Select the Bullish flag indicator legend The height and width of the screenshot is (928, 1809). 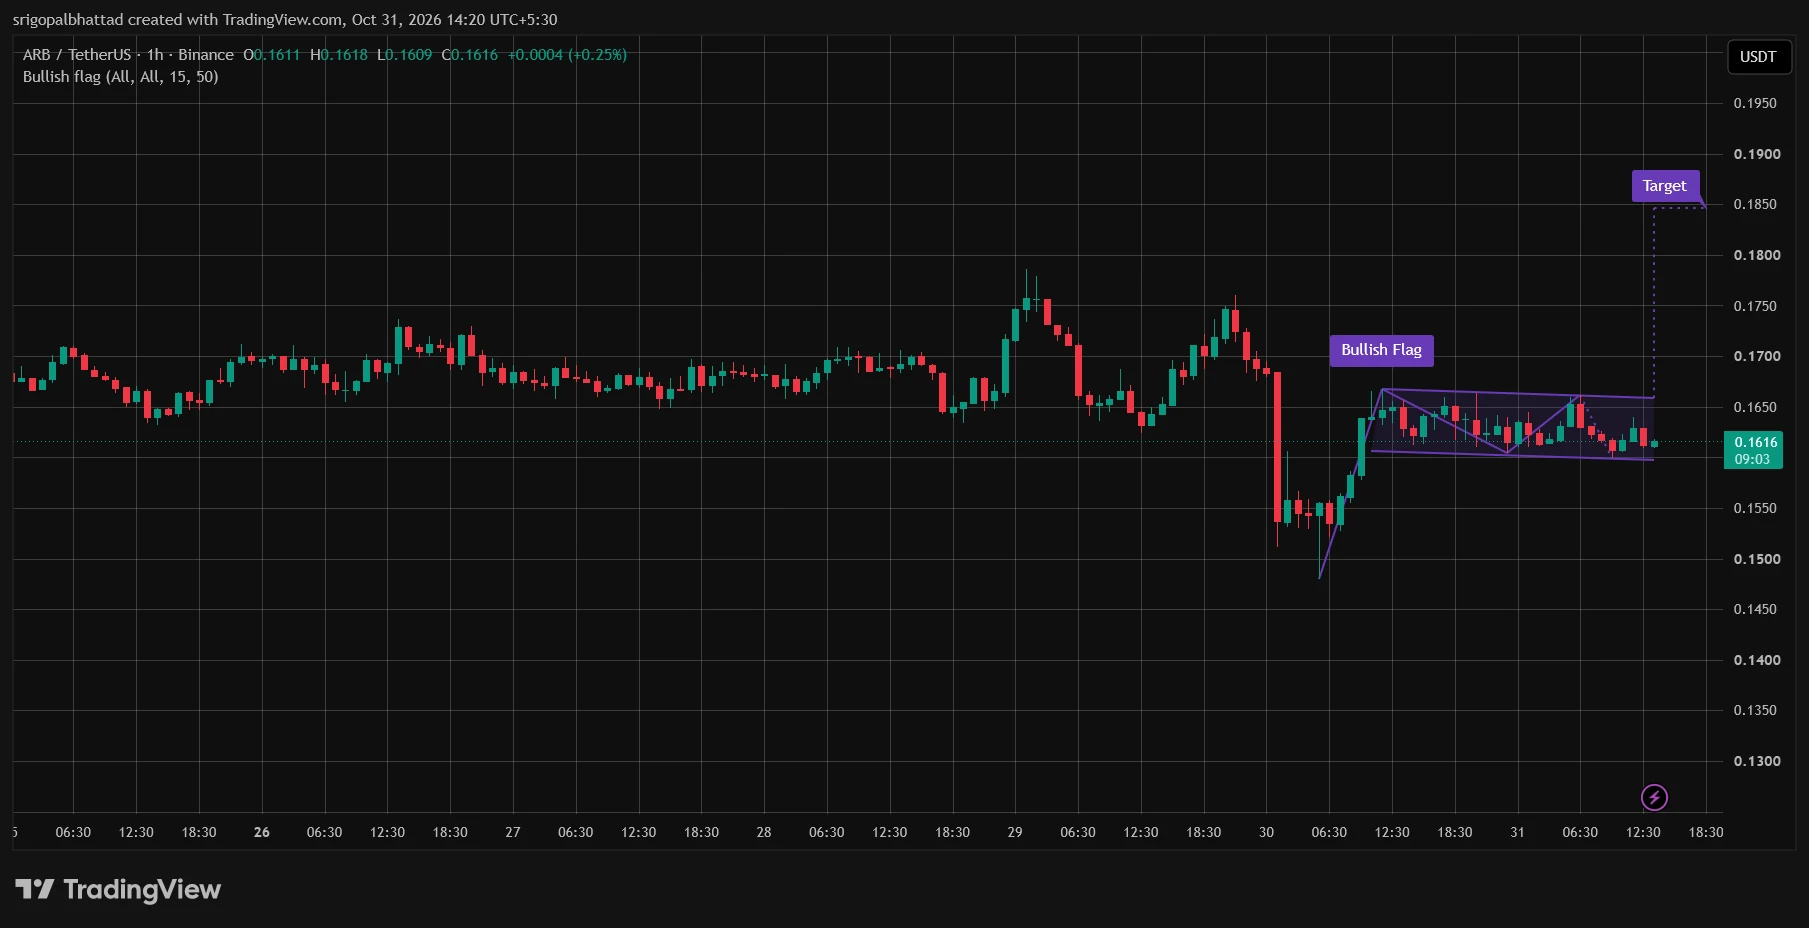point(120,77)
